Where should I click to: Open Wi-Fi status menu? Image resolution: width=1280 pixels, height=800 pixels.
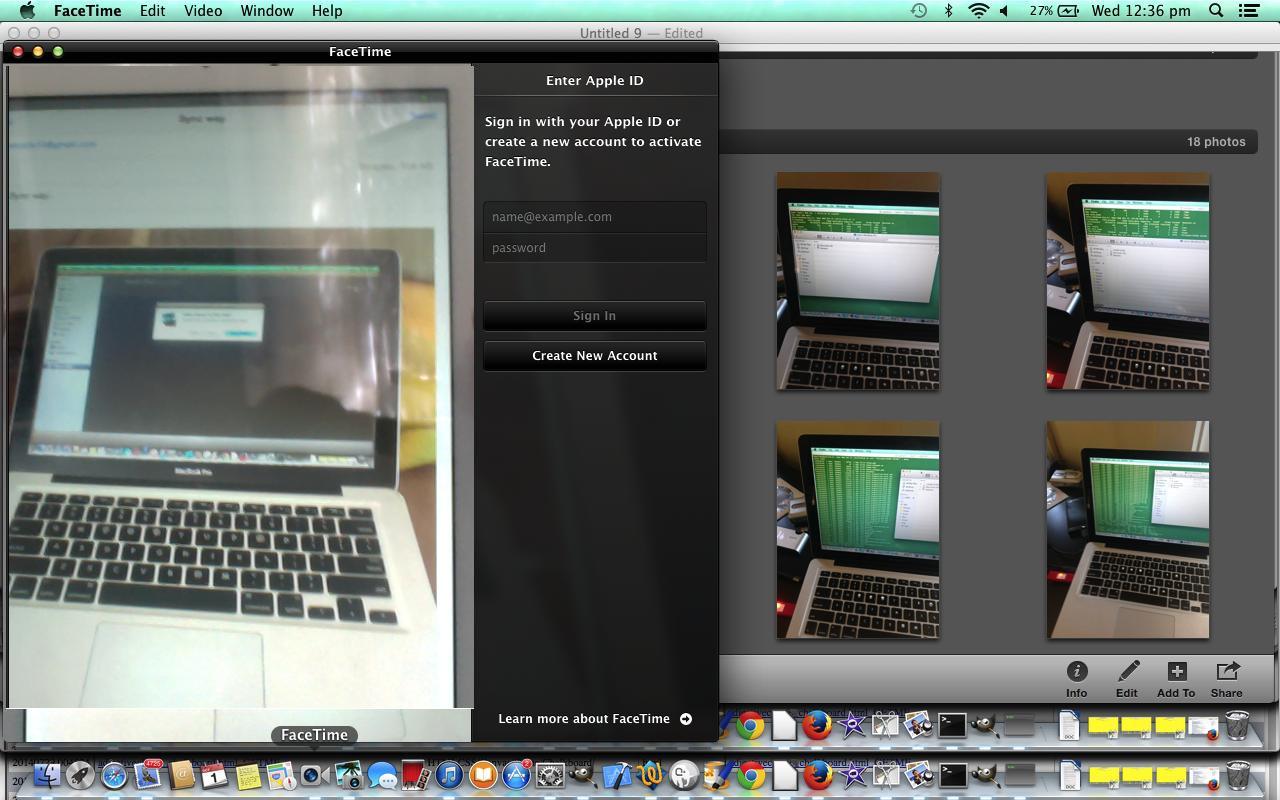coord(979,11)
